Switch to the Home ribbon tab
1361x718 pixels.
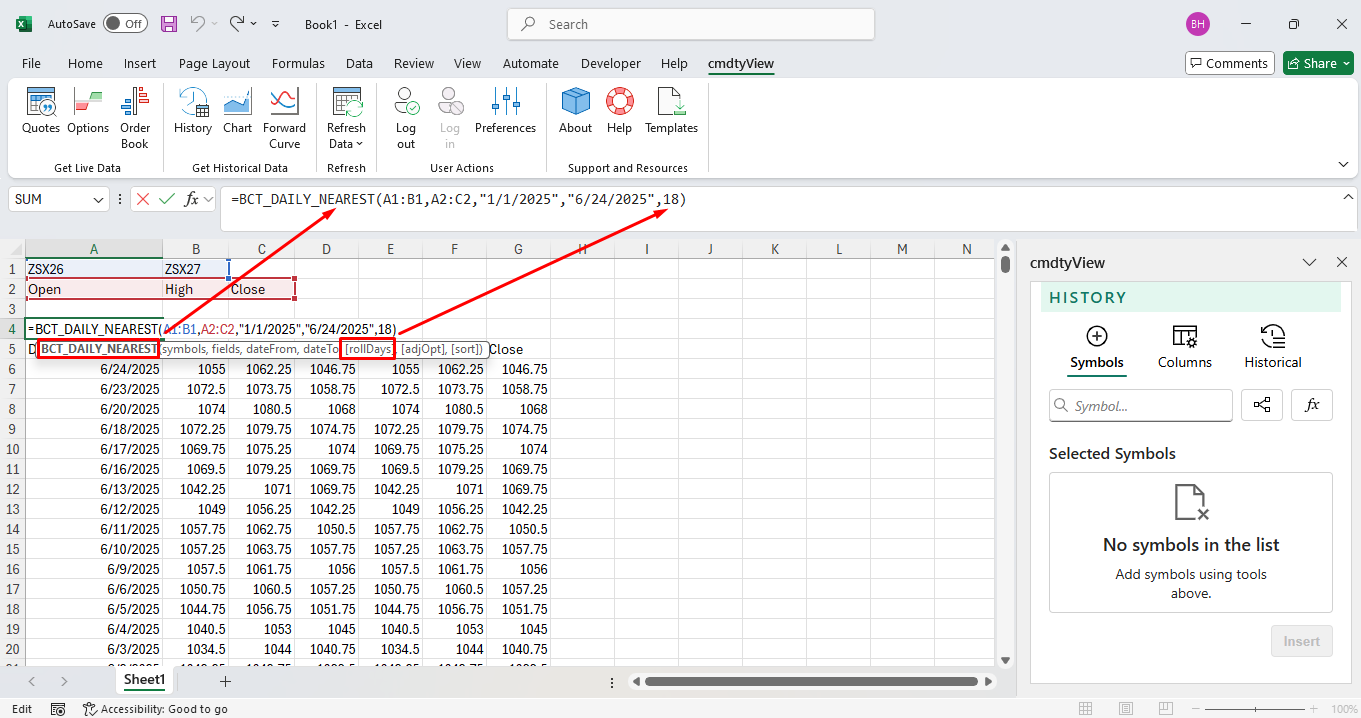pos(85,63)
